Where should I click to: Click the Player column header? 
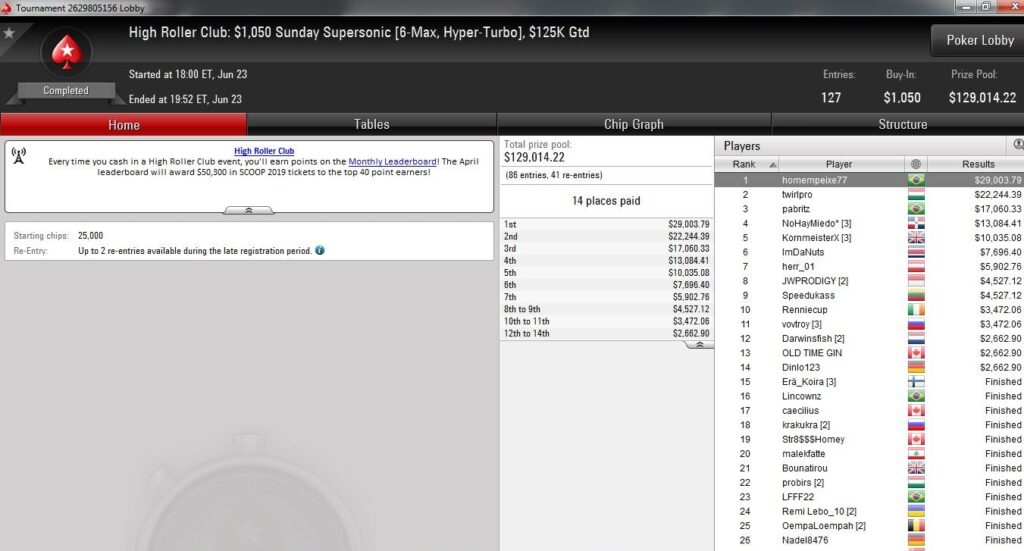(x=839, y=165)
